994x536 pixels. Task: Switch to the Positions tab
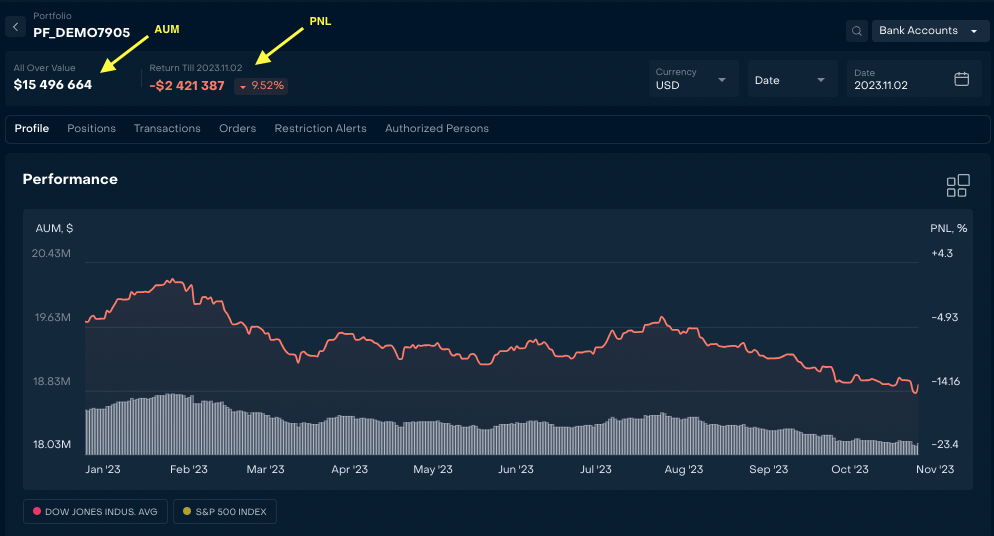coord(91,129)
